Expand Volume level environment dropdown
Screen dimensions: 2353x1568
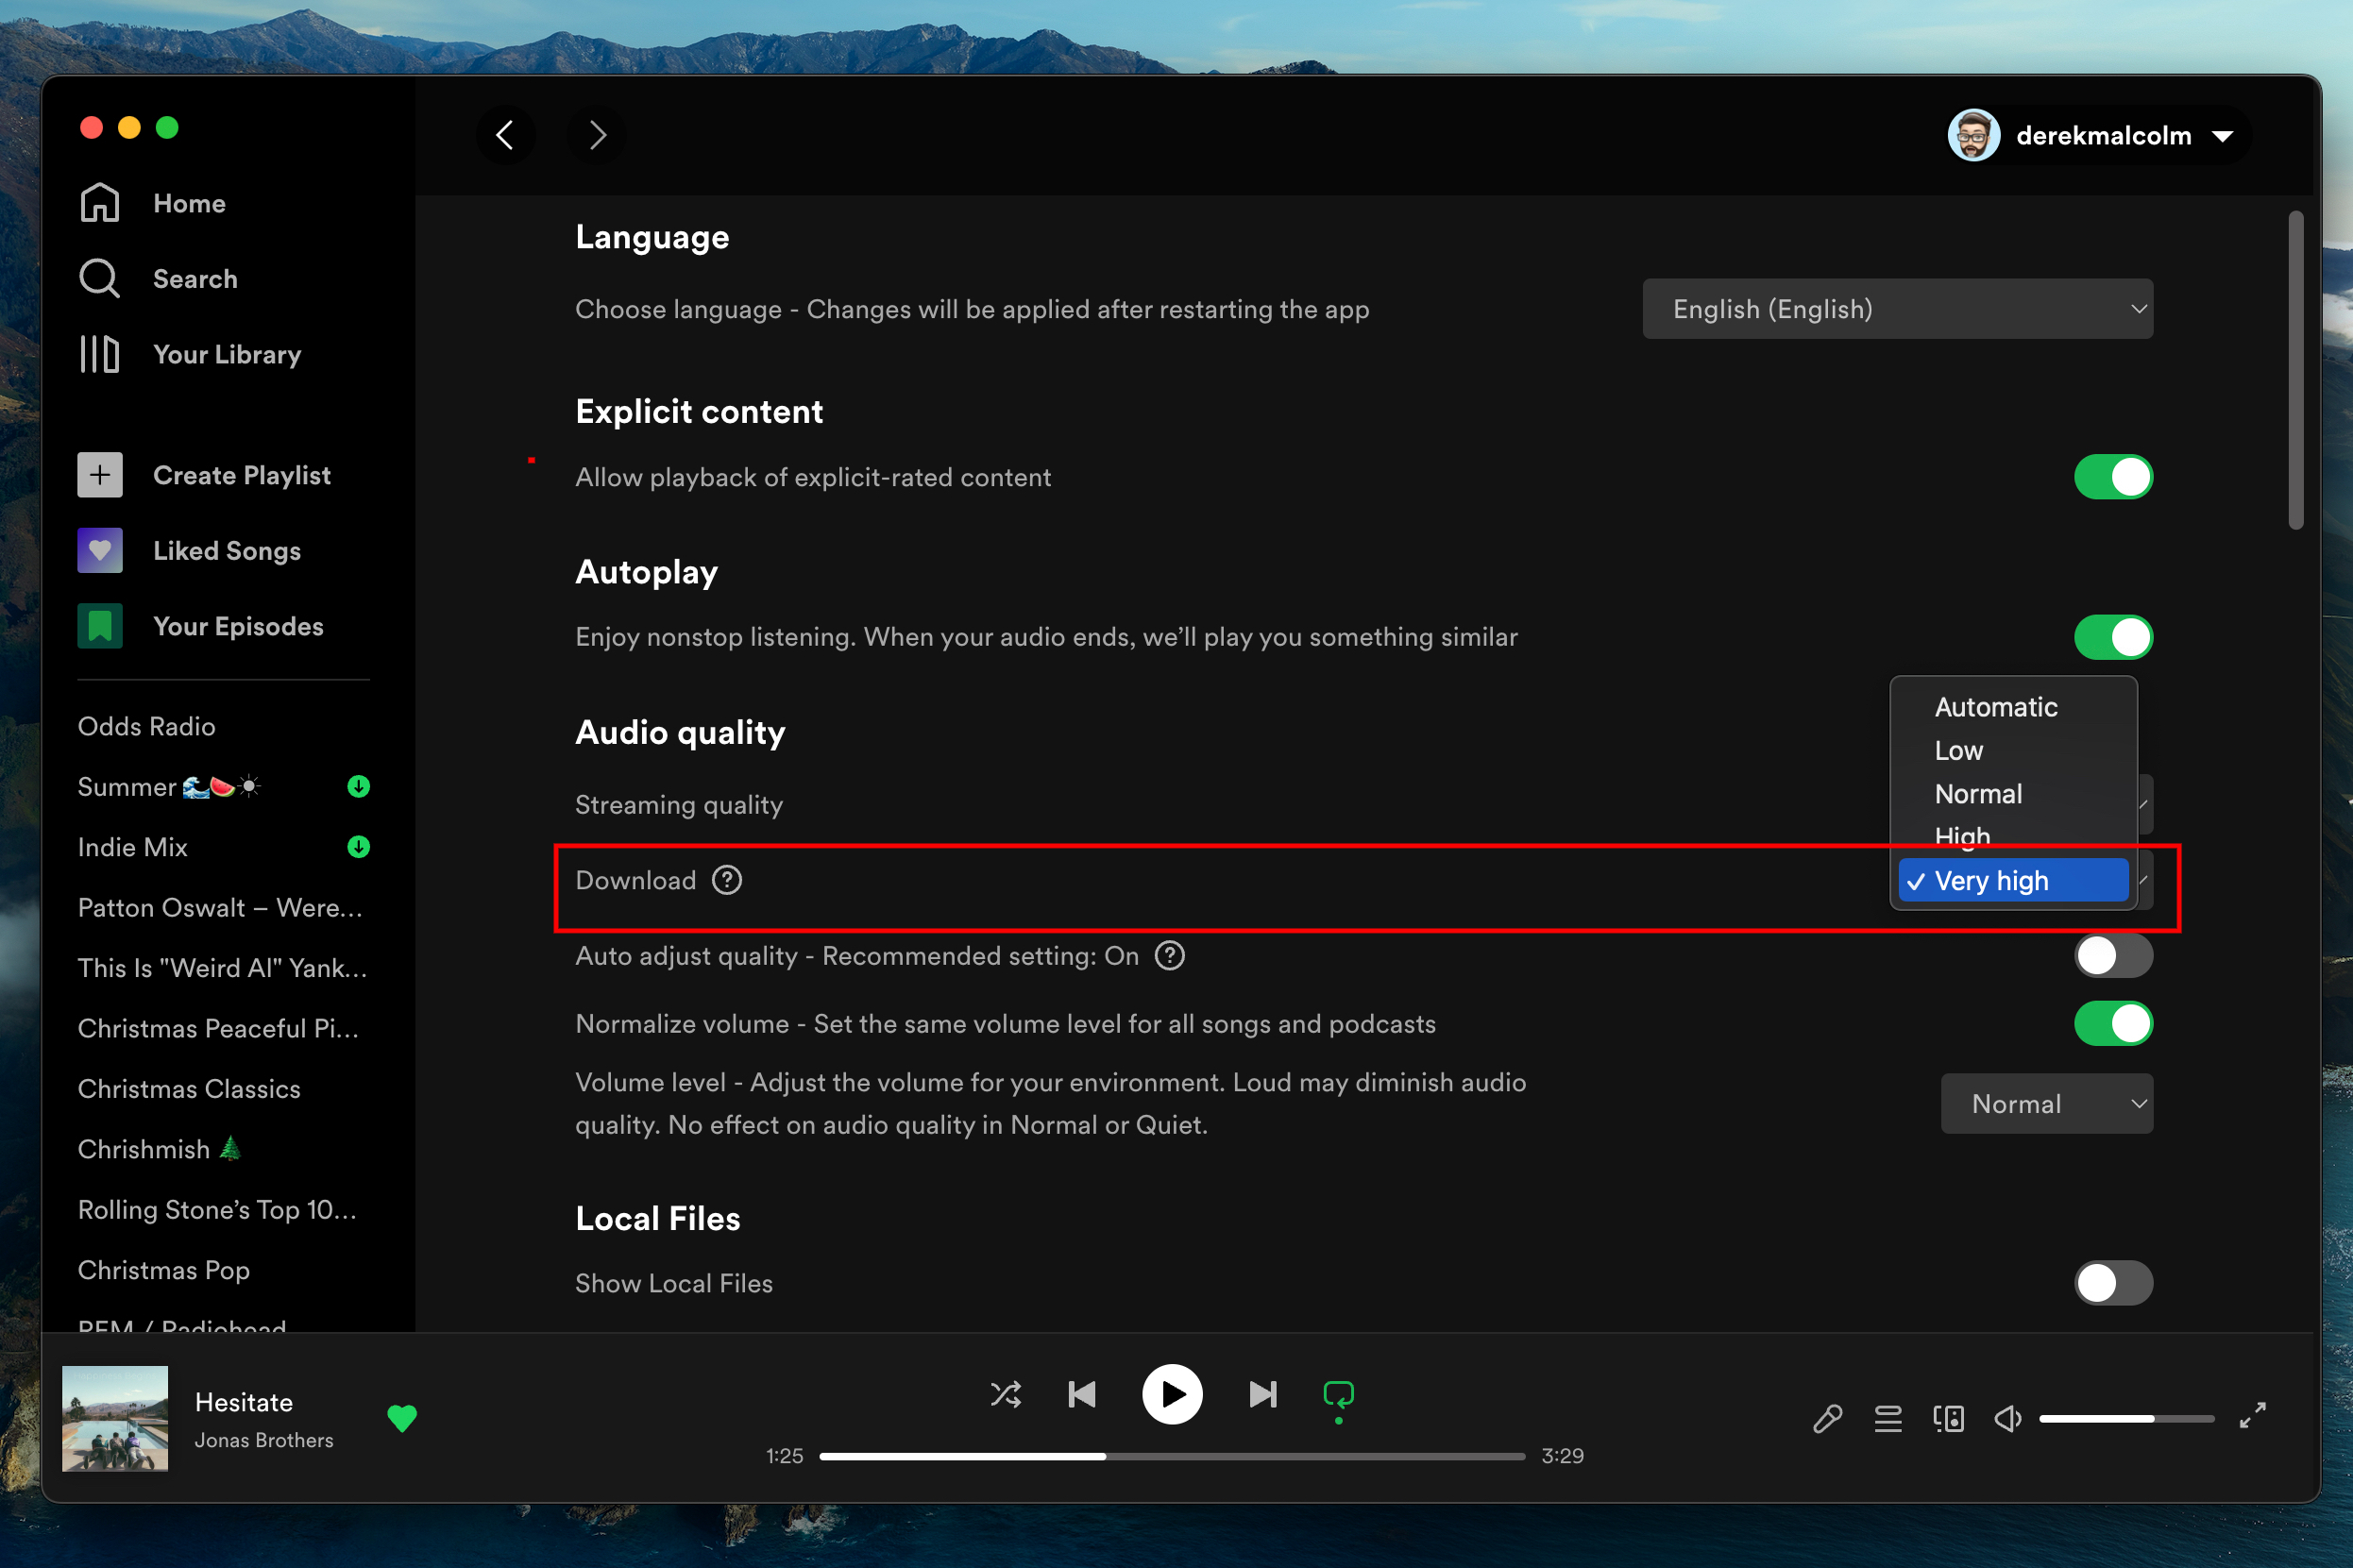pos(2049,1103)
